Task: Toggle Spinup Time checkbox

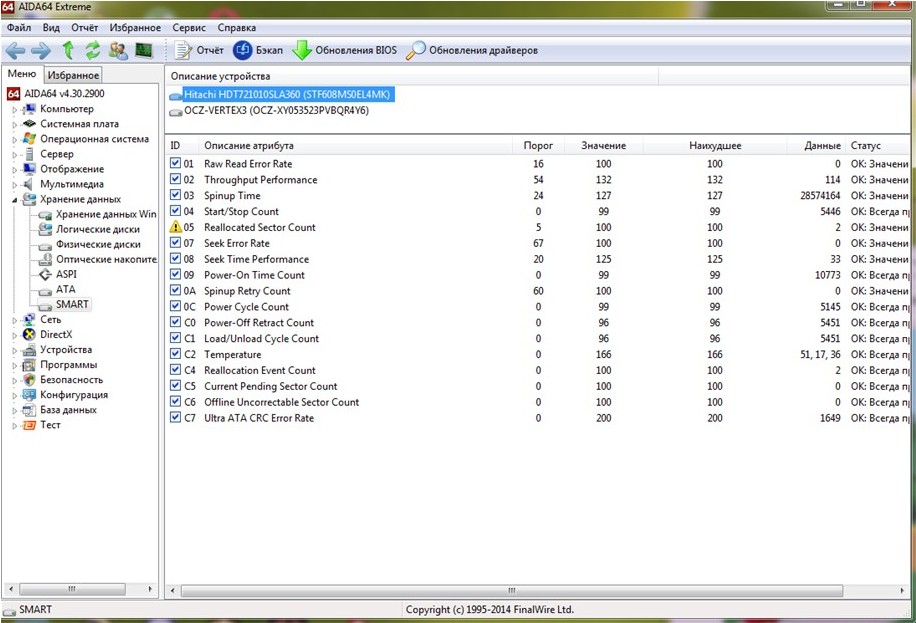Action: click(175, 195)
